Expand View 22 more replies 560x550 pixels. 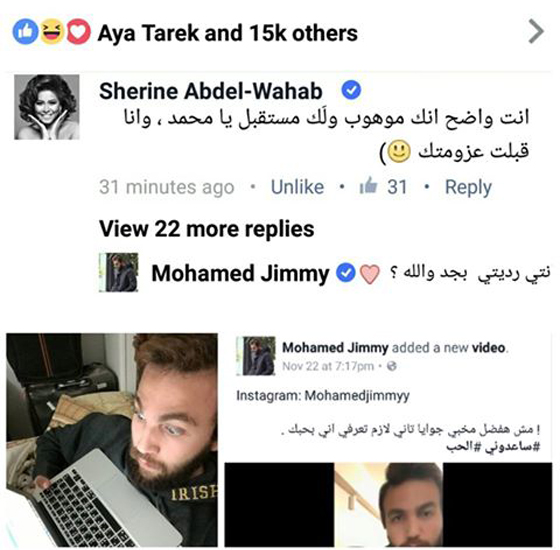pyautogui.click(x=206, y=229)
